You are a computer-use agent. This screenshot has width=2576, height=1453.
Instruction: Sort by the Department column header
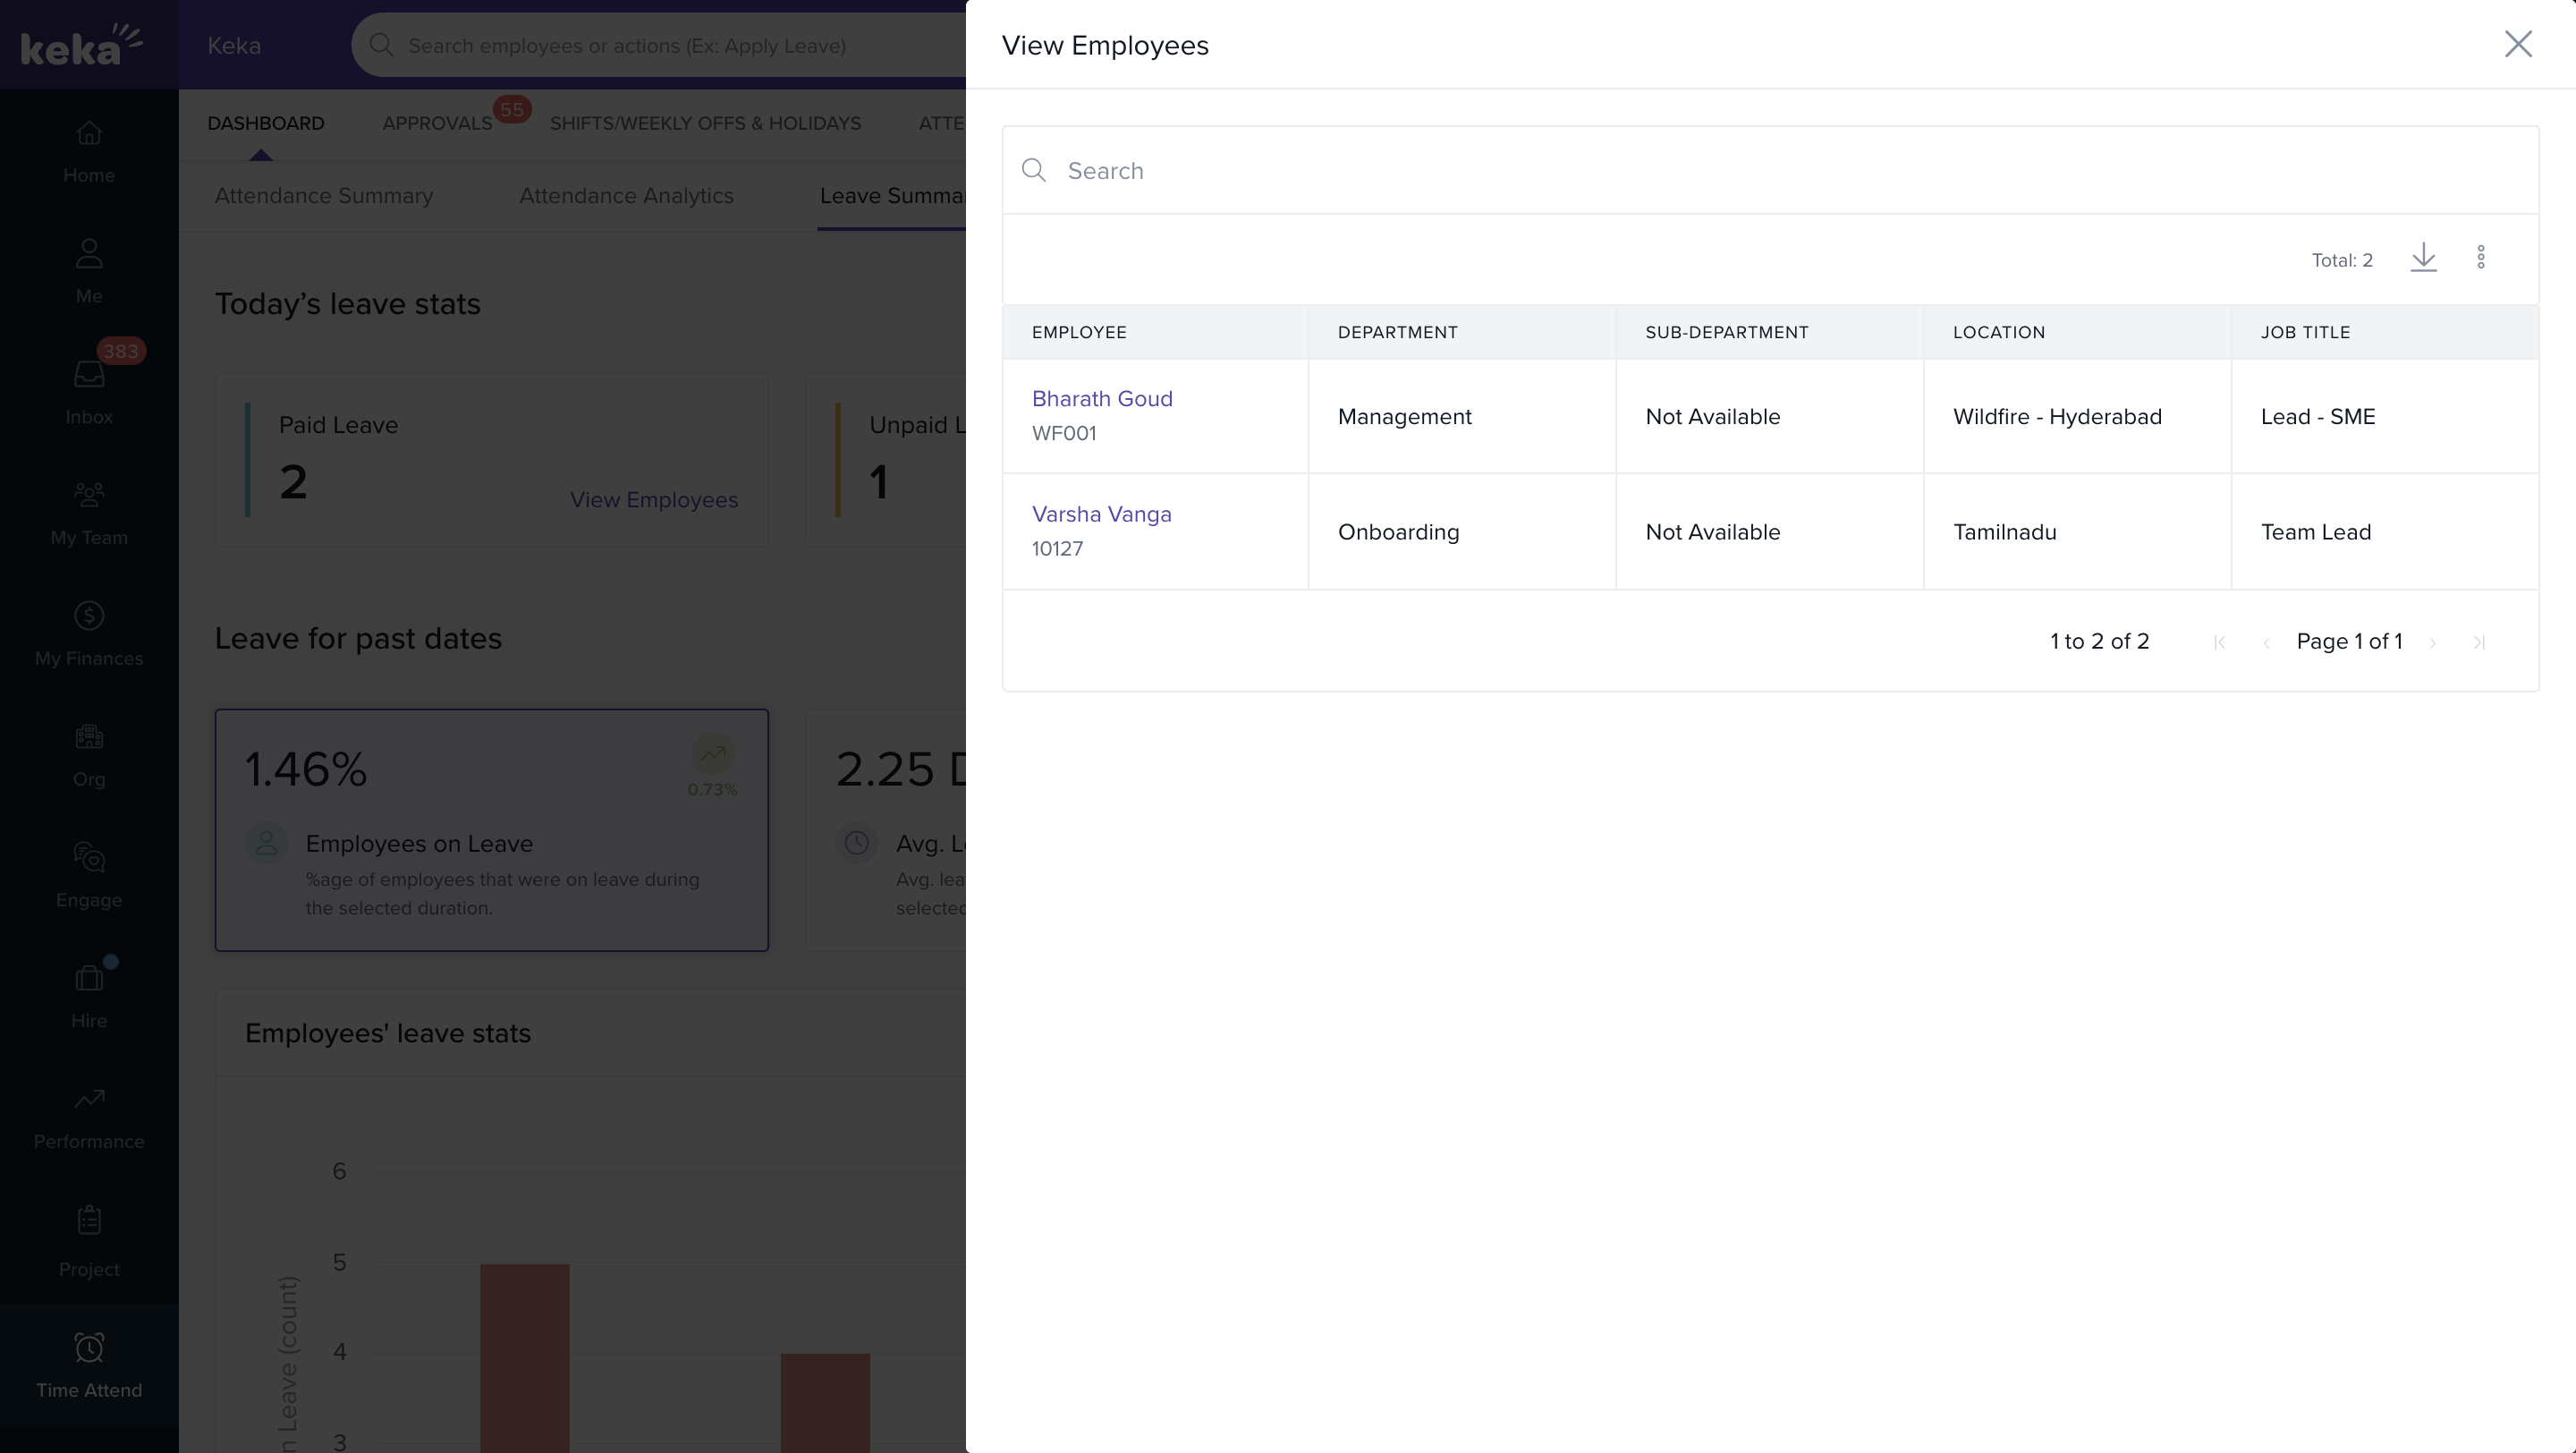coord(1397,332)
